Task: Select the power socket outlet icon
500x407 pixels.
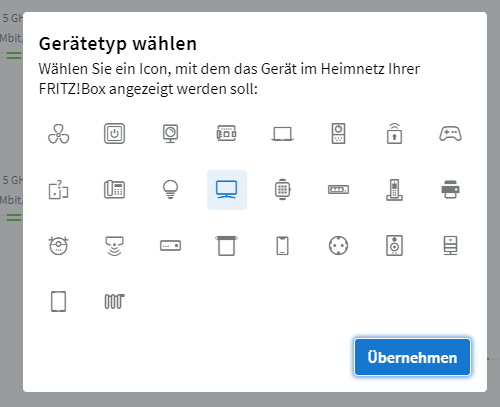Action: pos(338,246)
